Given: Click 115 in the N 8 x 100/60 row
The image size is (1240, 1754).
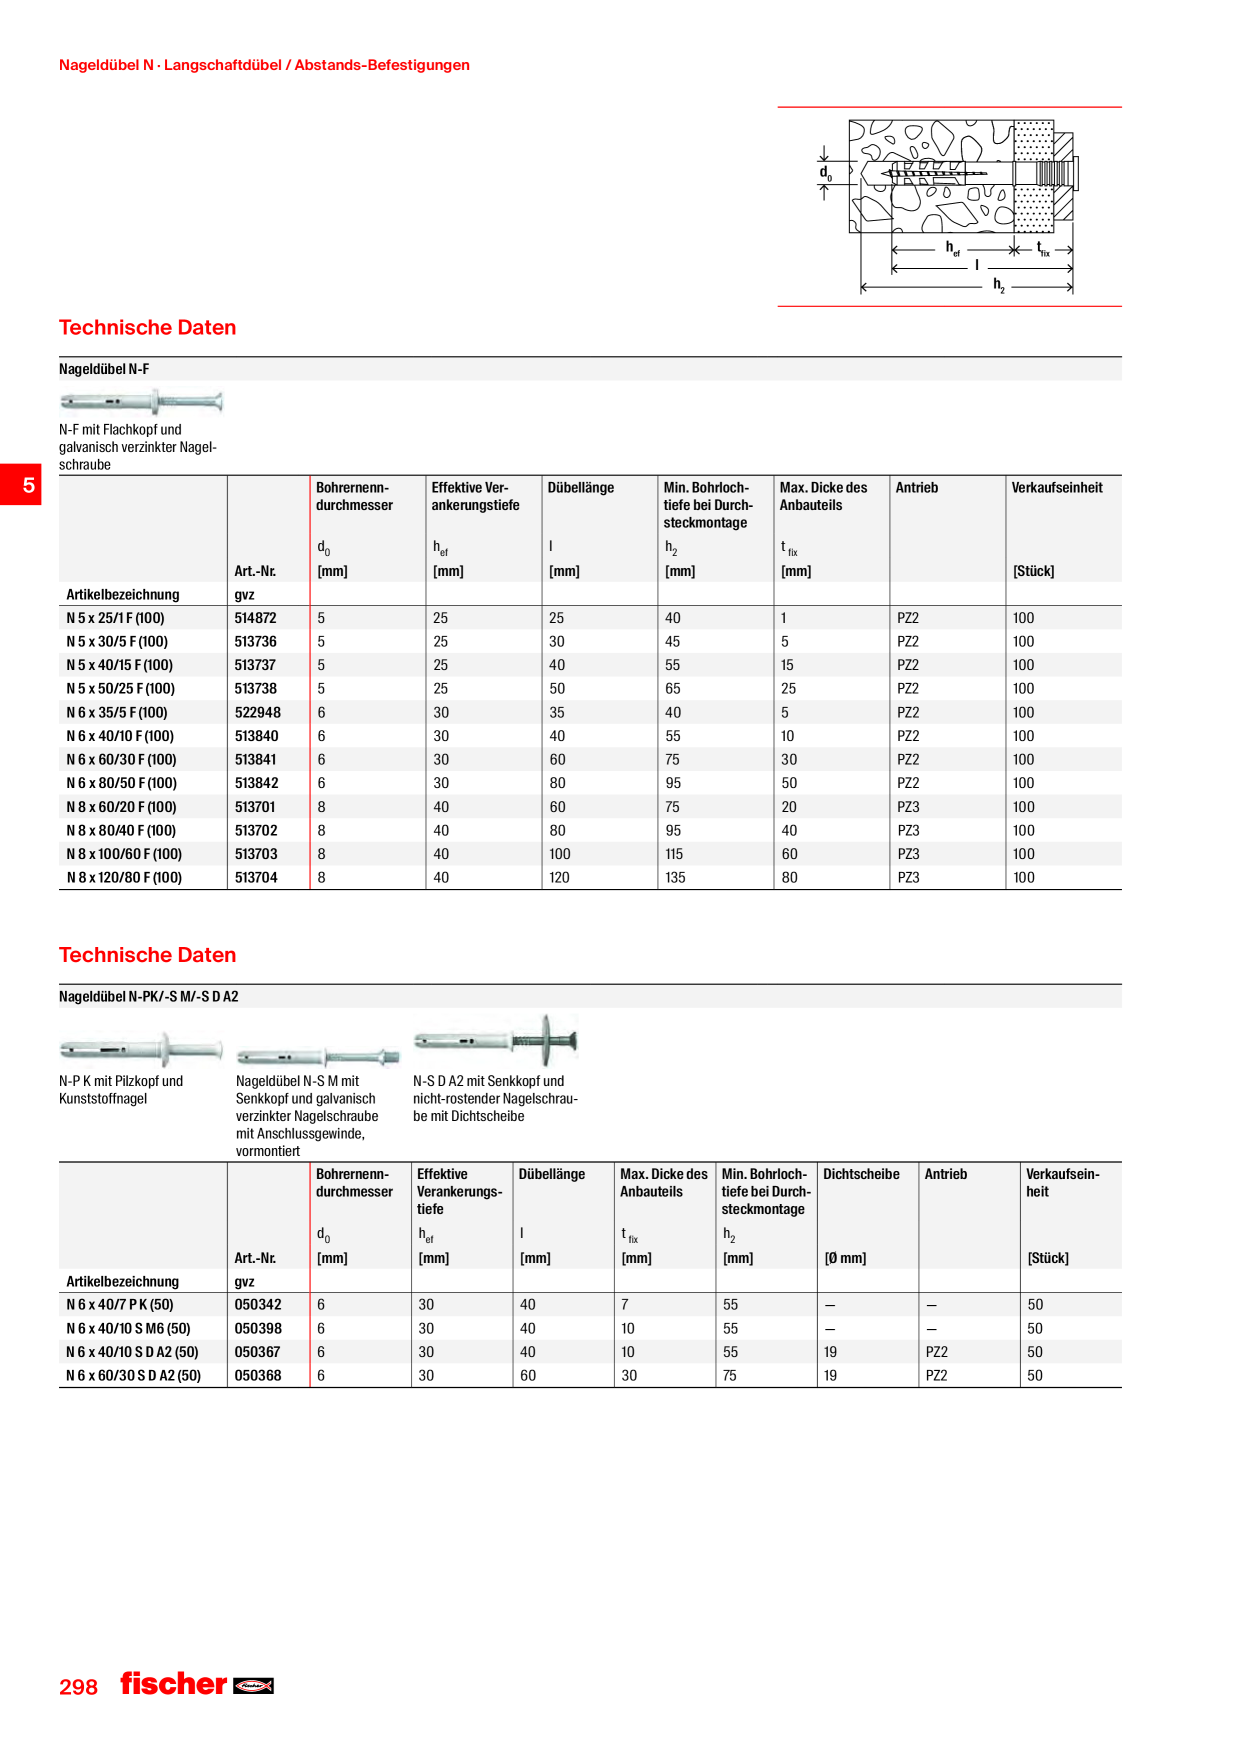Looking at the screenshot, I should (x=674, y=854).
